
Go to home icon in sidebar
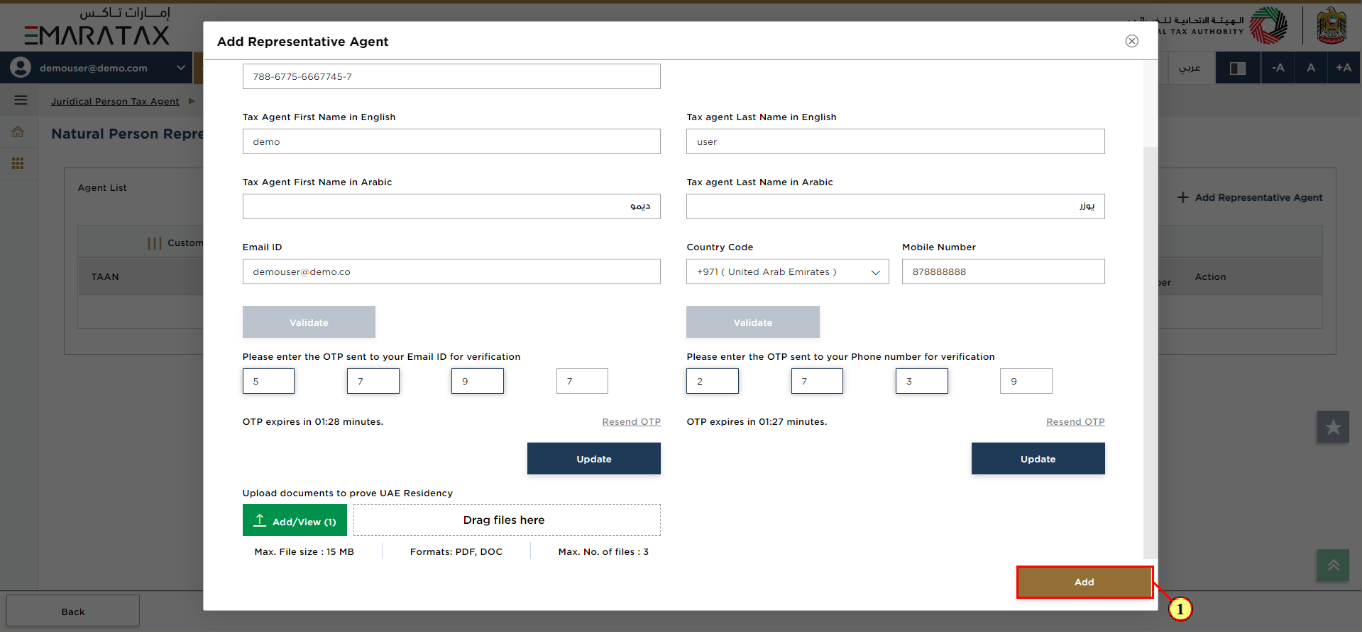click(17, 132)
